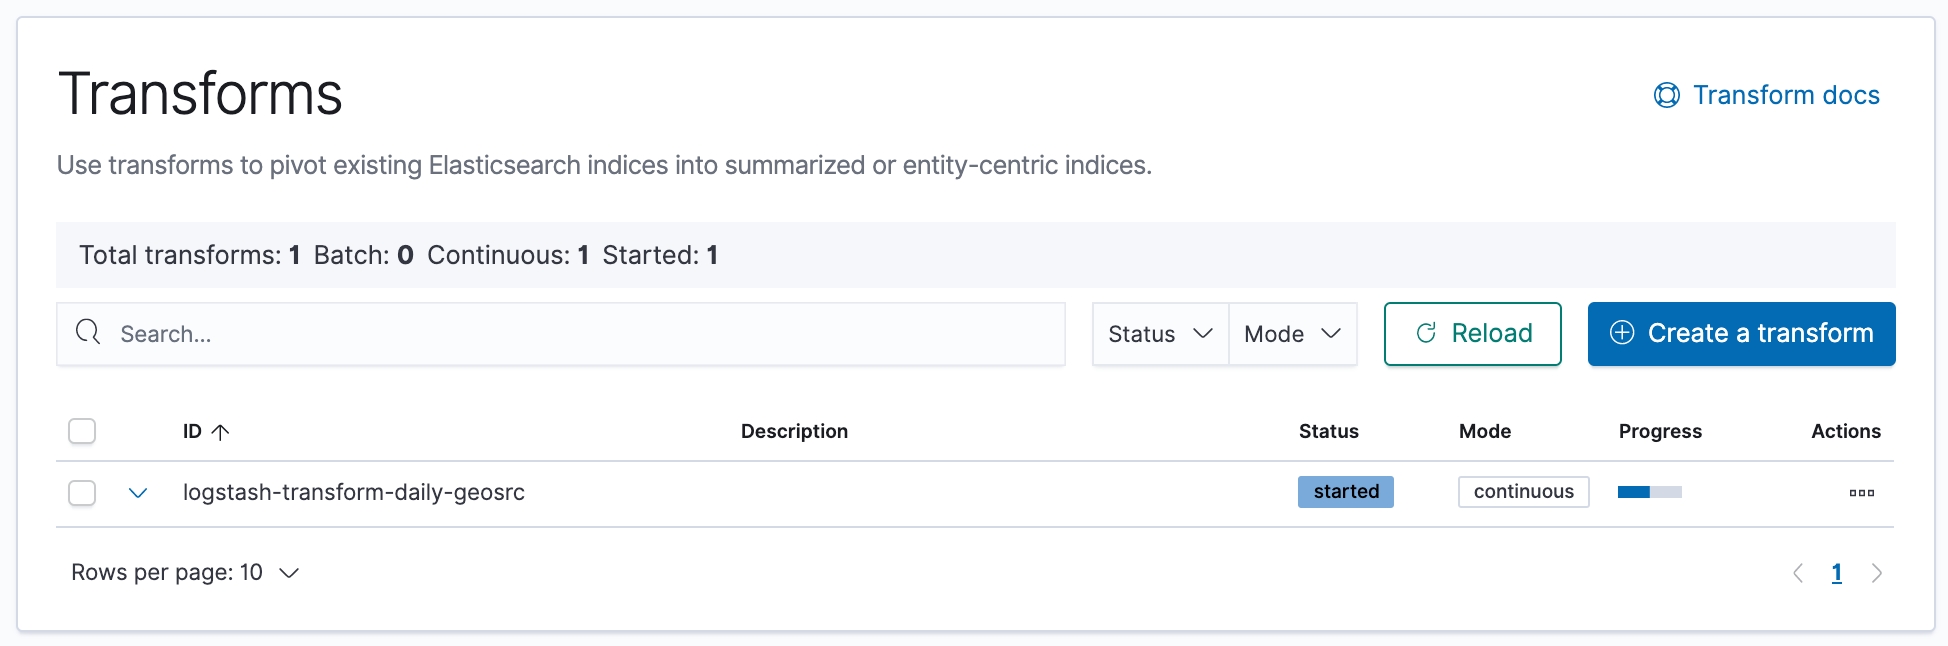The image size is (1948, 646).
Task: Expand the logstash-transform-daily-geosrc row details
Action: [x=138, y=493]
